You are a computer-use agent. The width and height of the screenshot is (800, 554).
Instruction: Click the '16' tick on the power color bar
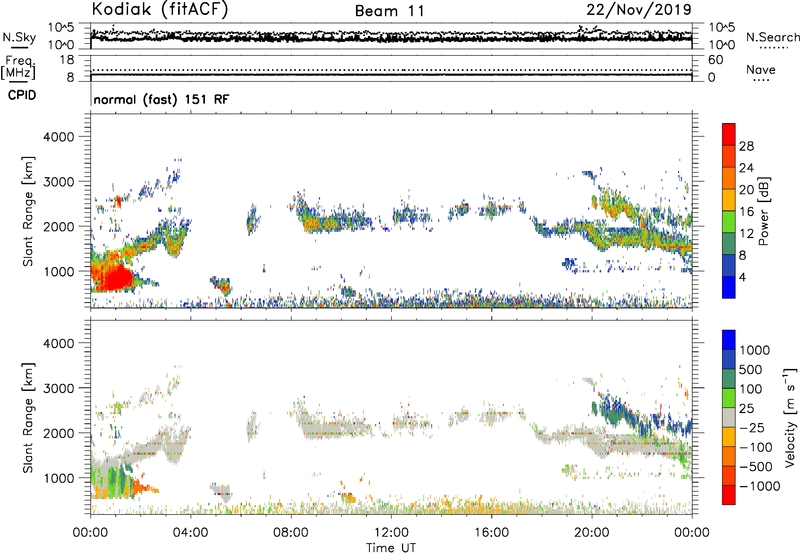point(746,212)
